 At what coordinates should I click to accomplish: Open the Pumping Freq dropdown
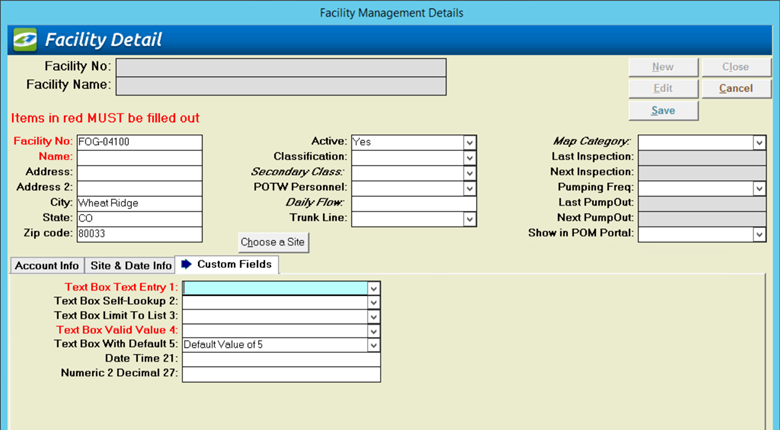click(759, 189)
